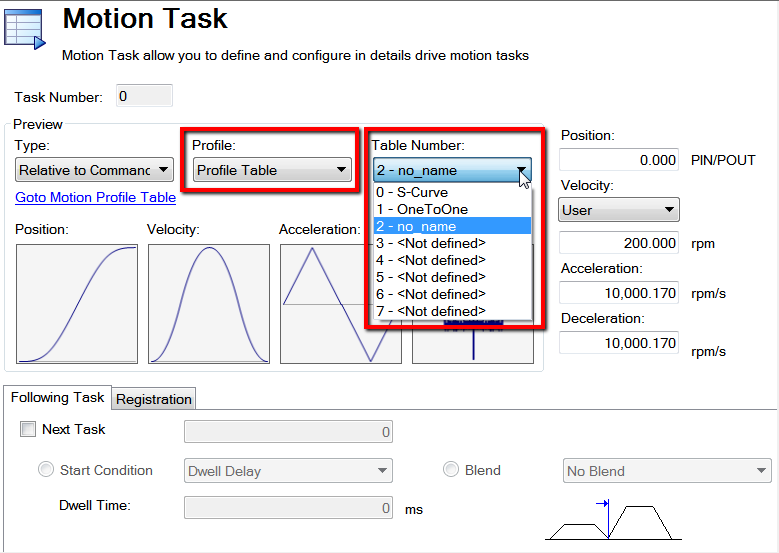Select 5 - <Not defined> entry
779x553 pixels.
[x=453, y=277]
